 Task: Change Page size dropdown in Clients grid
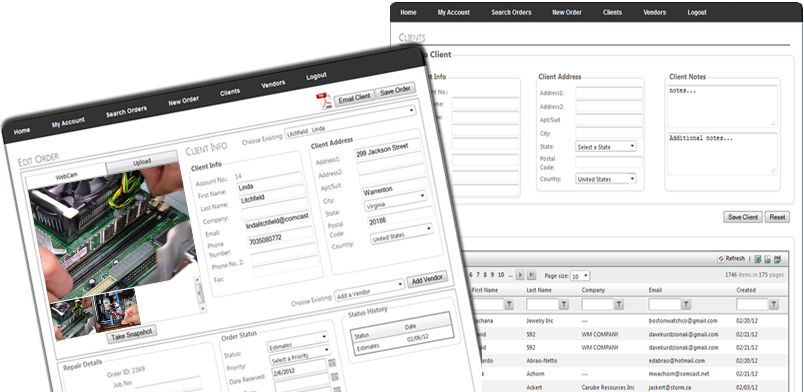tap(586, 276)
